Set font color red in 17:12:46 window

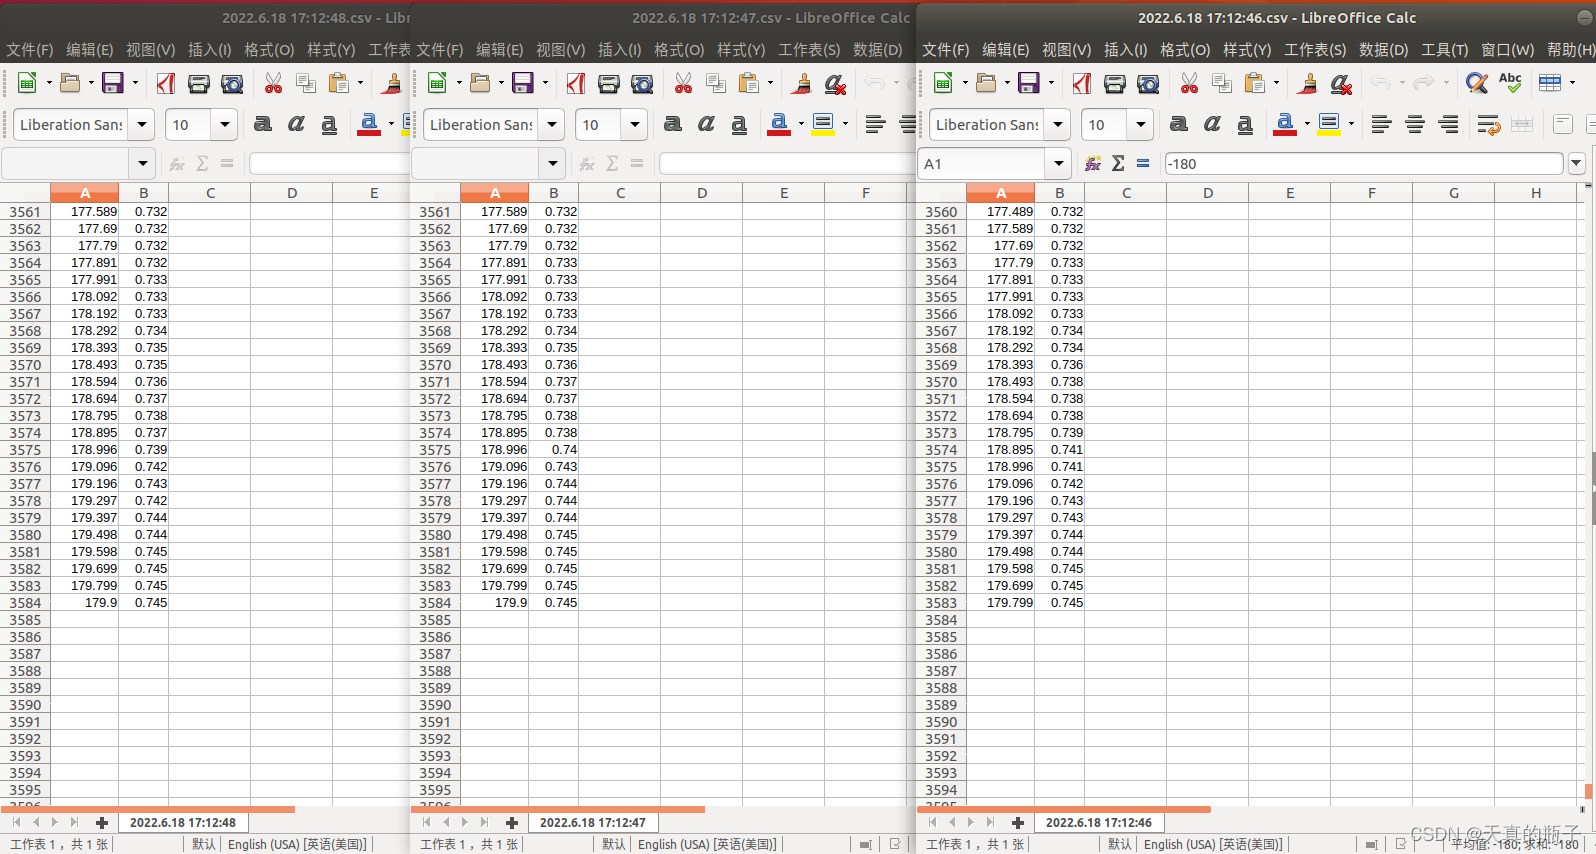1285,124
